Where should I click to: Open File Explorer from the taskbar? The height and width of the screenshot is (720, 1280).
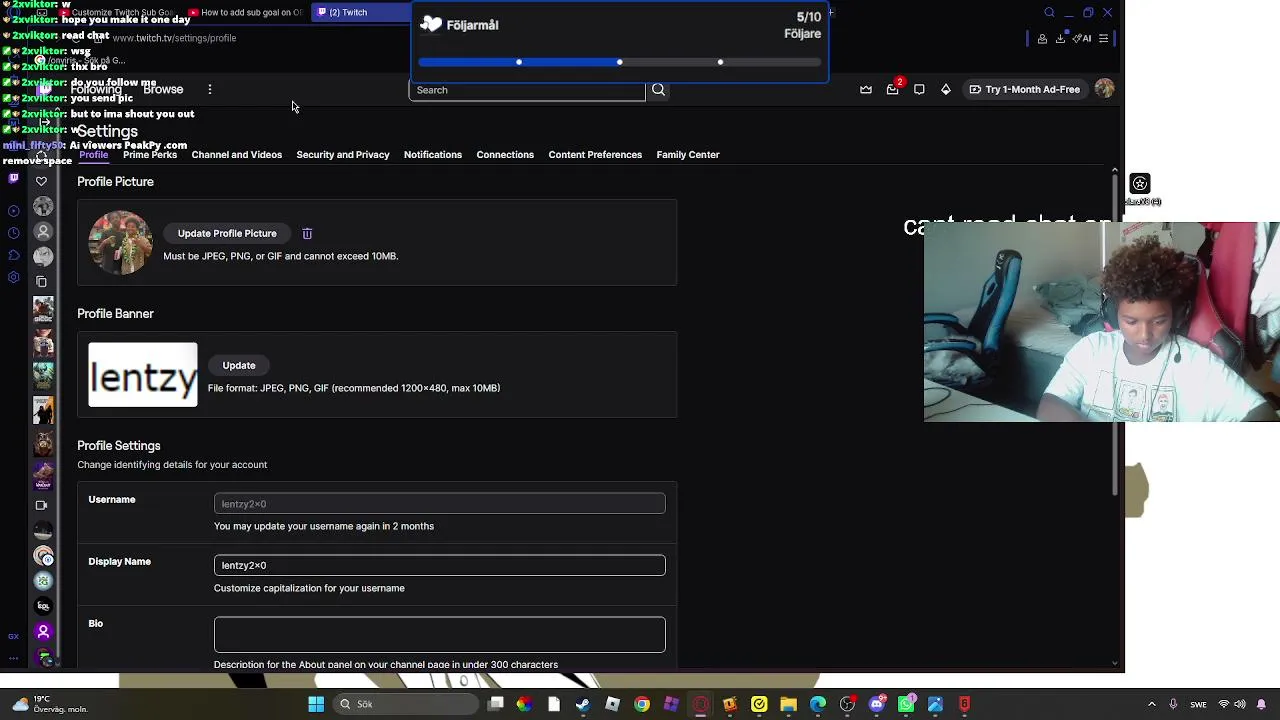788,704
